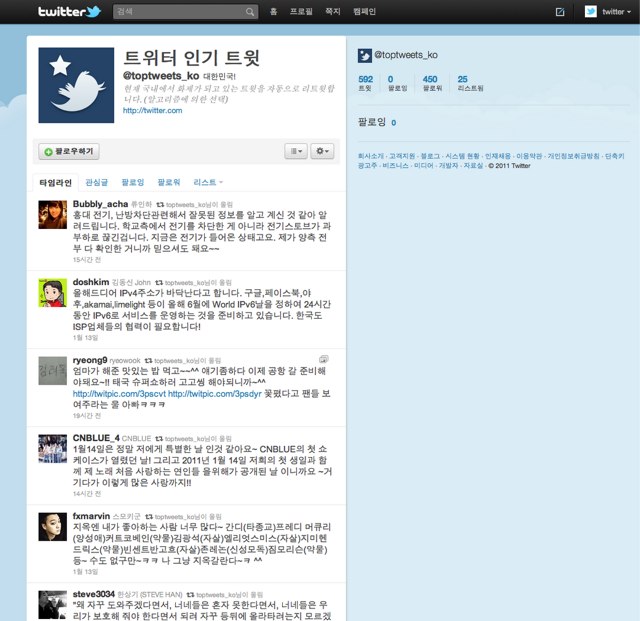
Task: Open the sidebar @toptweets_ko name
Action: click(x=406, y=55)
